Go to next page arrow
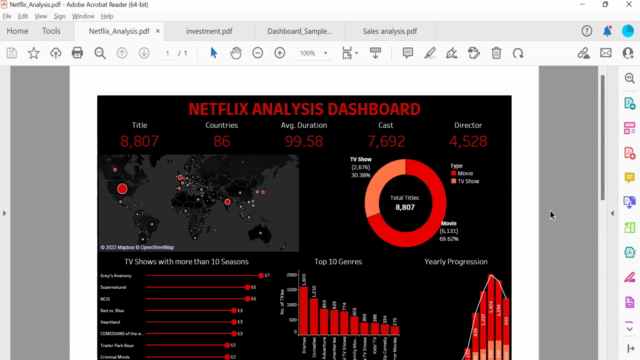The width and height of the screenshot is (640, 360). tap(144, 53)
